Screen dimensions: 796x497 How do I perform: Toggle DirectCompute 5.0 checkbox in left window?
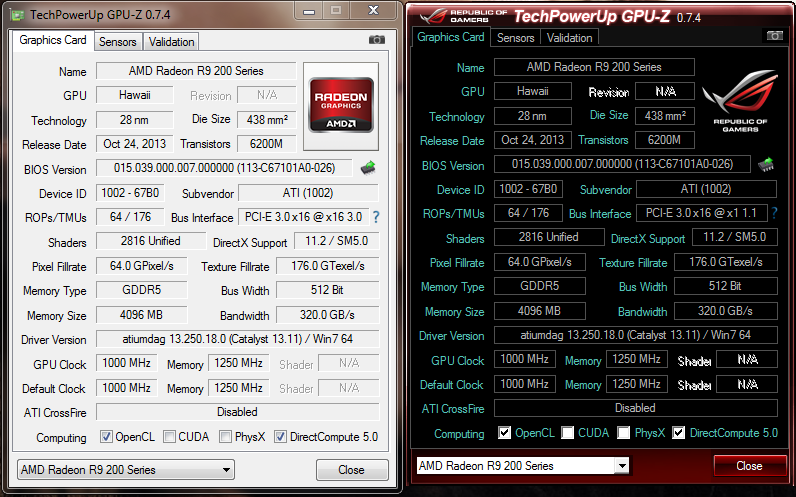coord(280,437)
